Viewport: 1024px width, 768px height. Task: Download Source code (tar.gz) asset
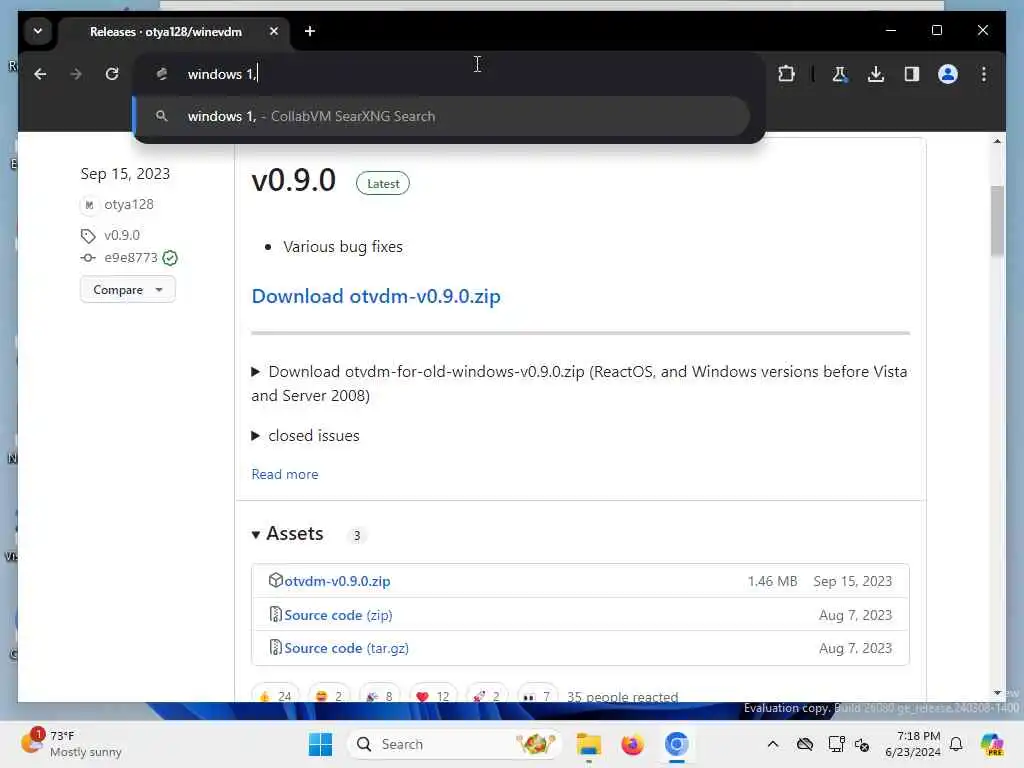tap(346, 648)
